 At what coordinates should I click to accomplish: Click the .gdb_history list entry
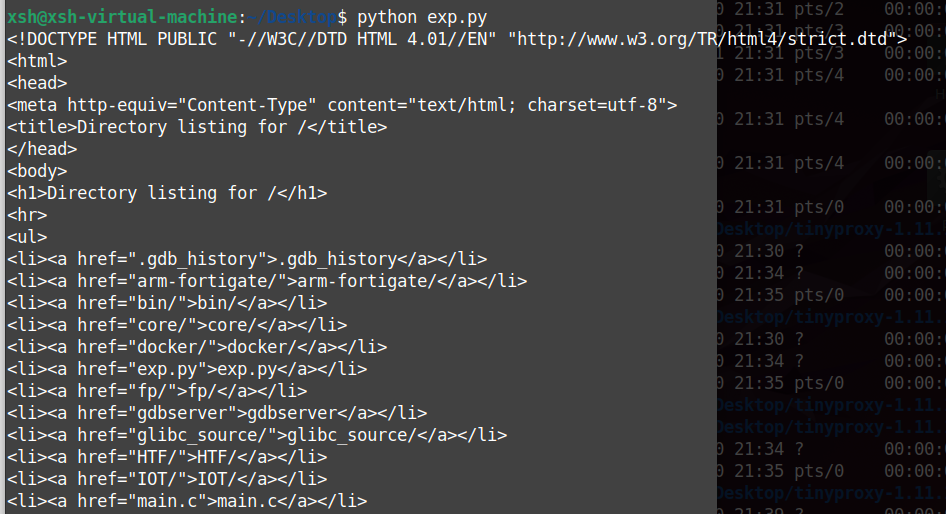[x=247, y=259]
